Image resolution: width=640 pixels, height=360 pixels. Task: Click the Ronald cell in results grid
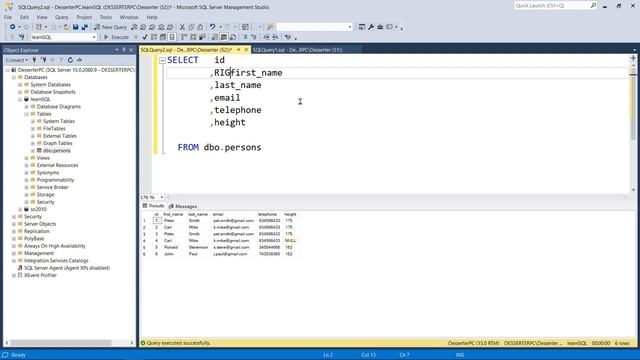pos(171,247)
